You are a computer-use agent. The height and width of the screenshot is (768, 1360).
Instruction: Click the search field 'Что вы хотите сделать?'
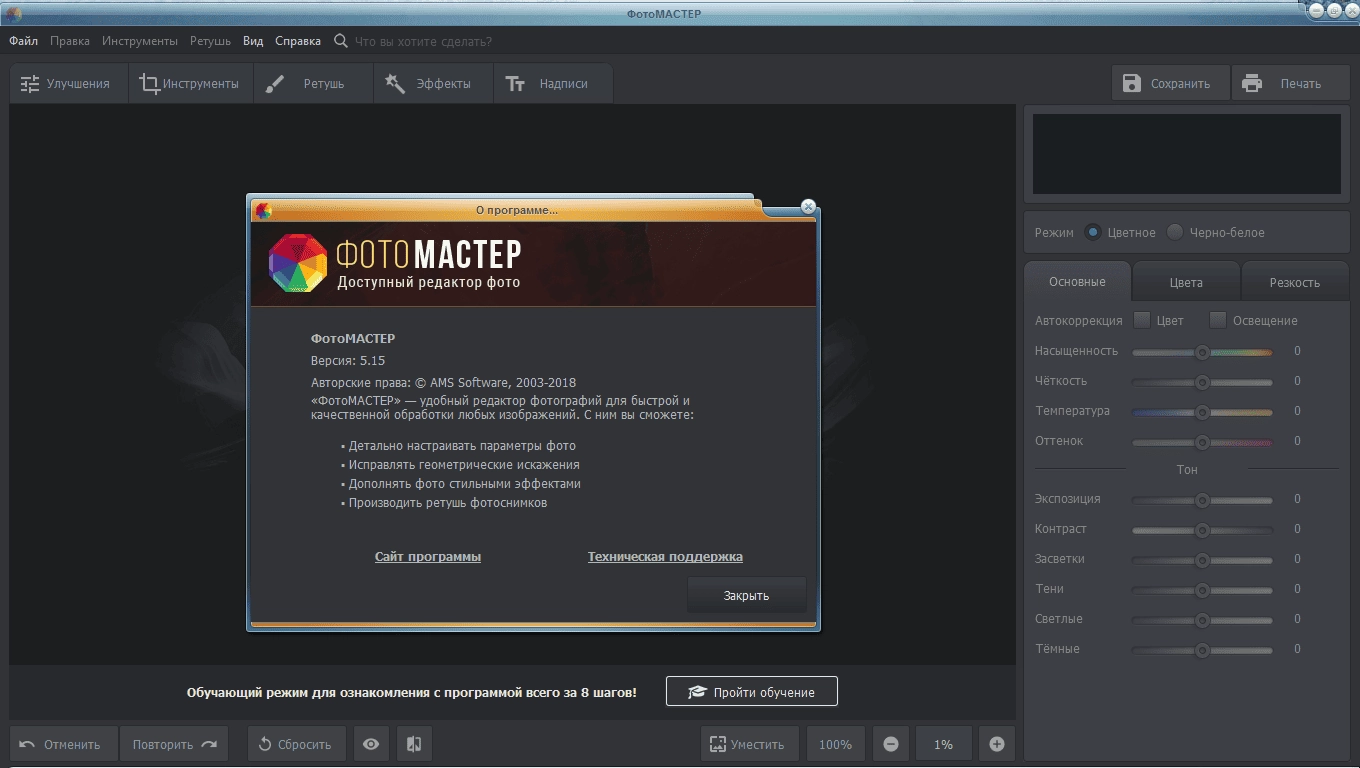point(424,41)
